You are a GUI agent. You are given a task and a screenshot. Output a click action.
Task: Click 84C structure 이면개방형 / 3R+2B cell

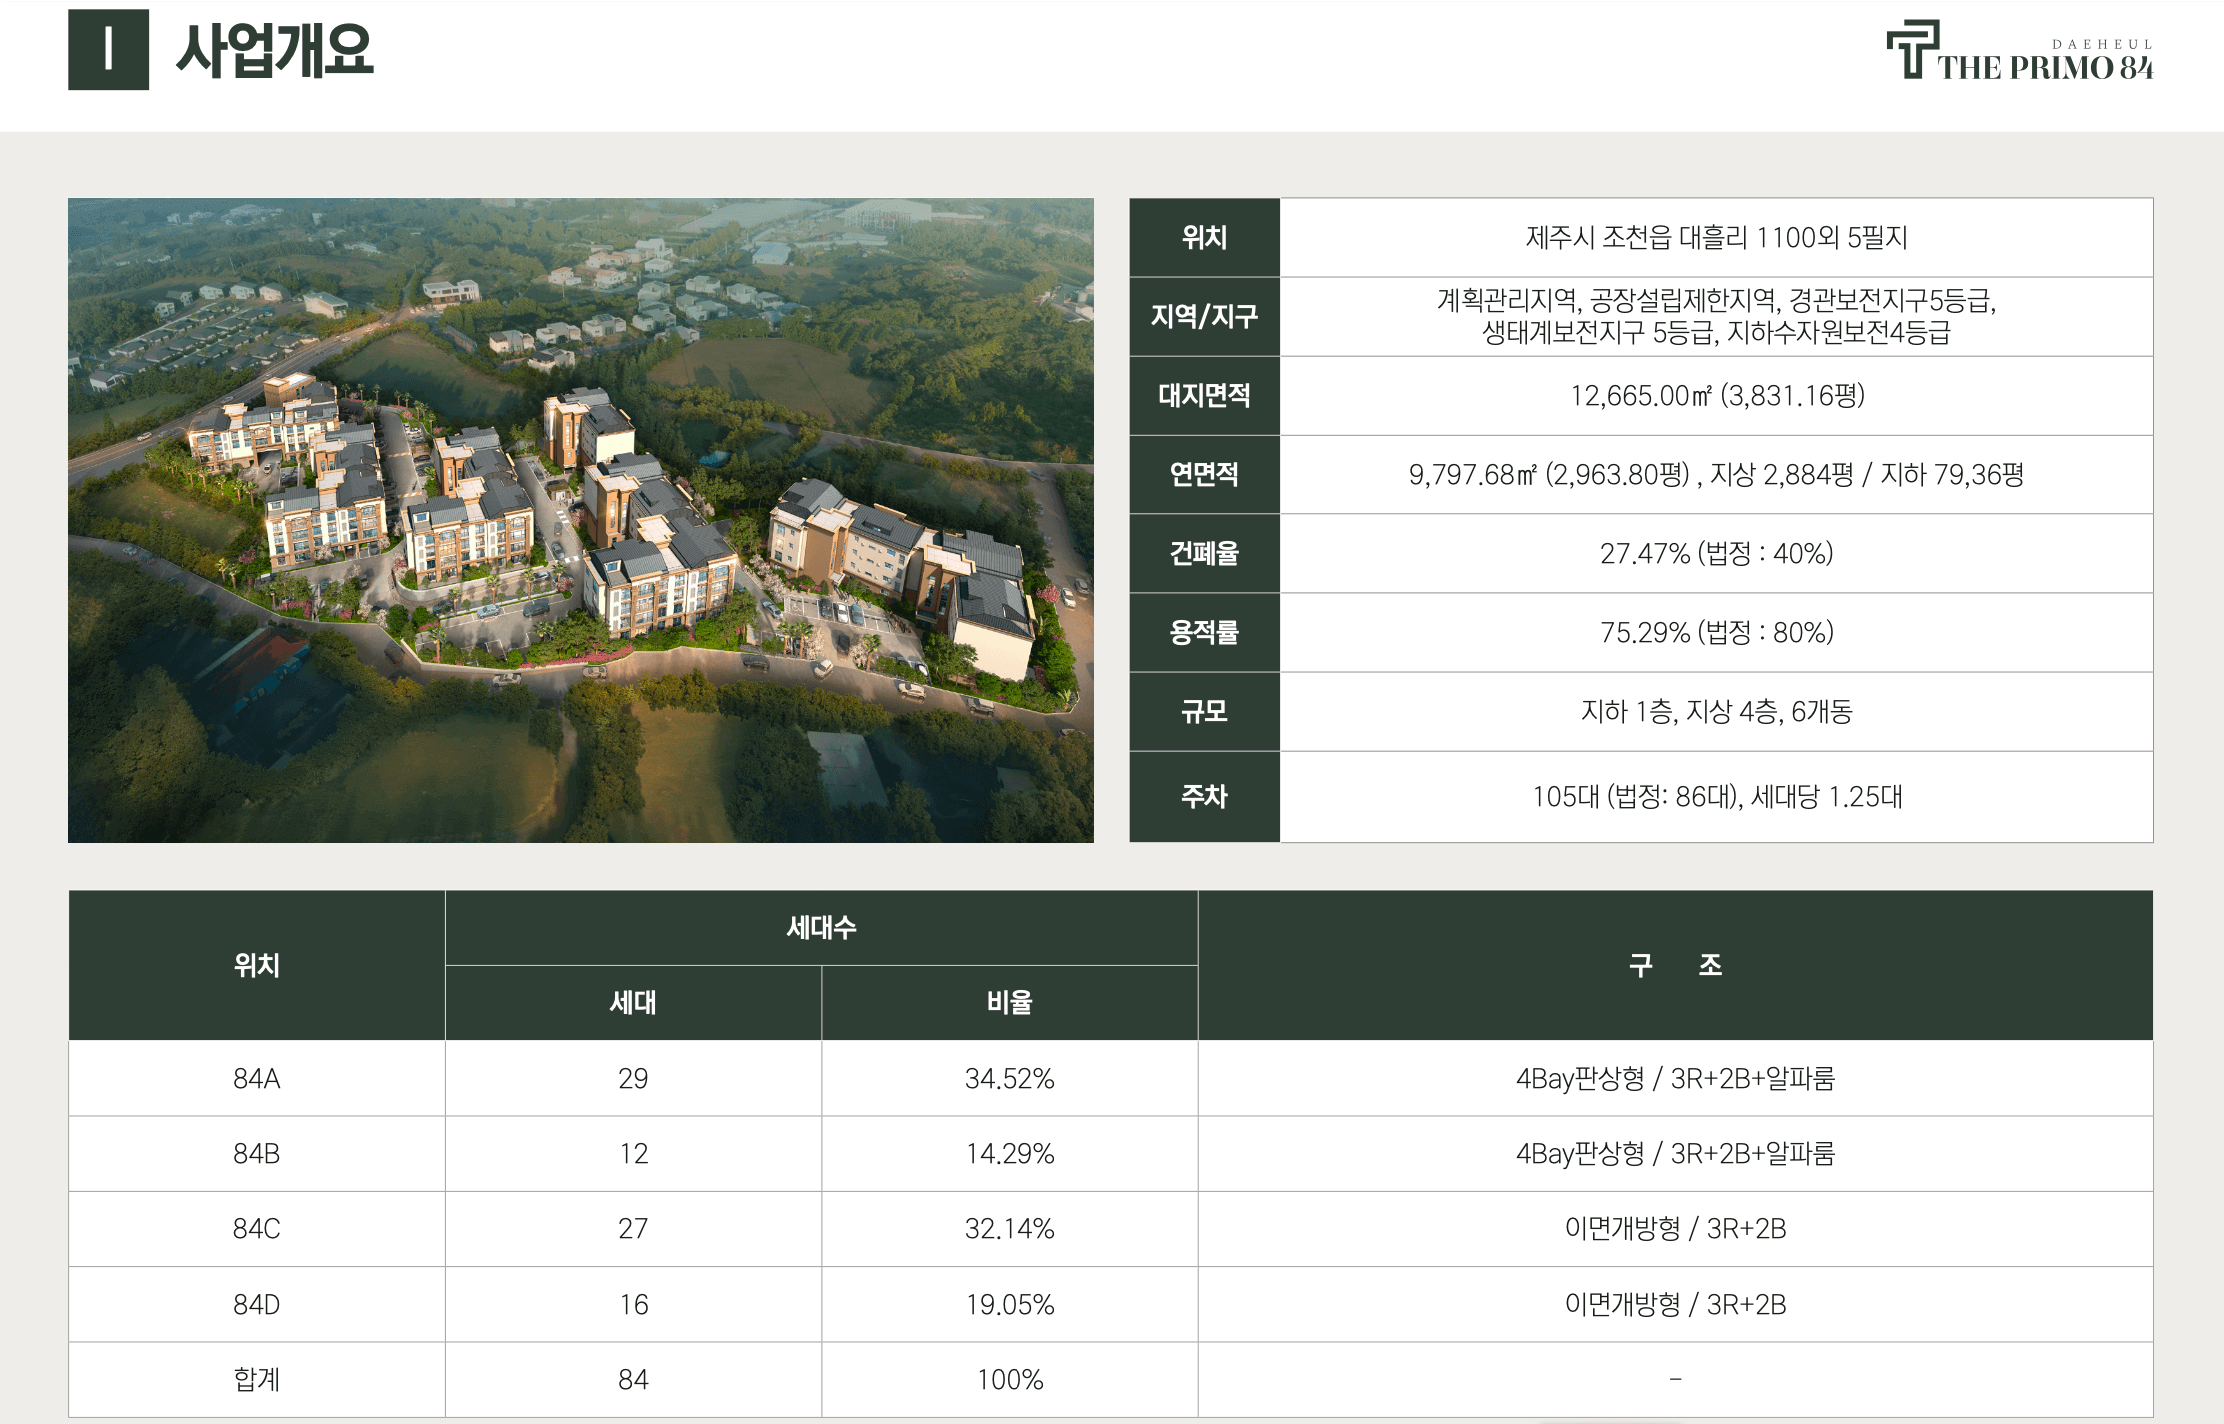(x=1675, y=1229)
